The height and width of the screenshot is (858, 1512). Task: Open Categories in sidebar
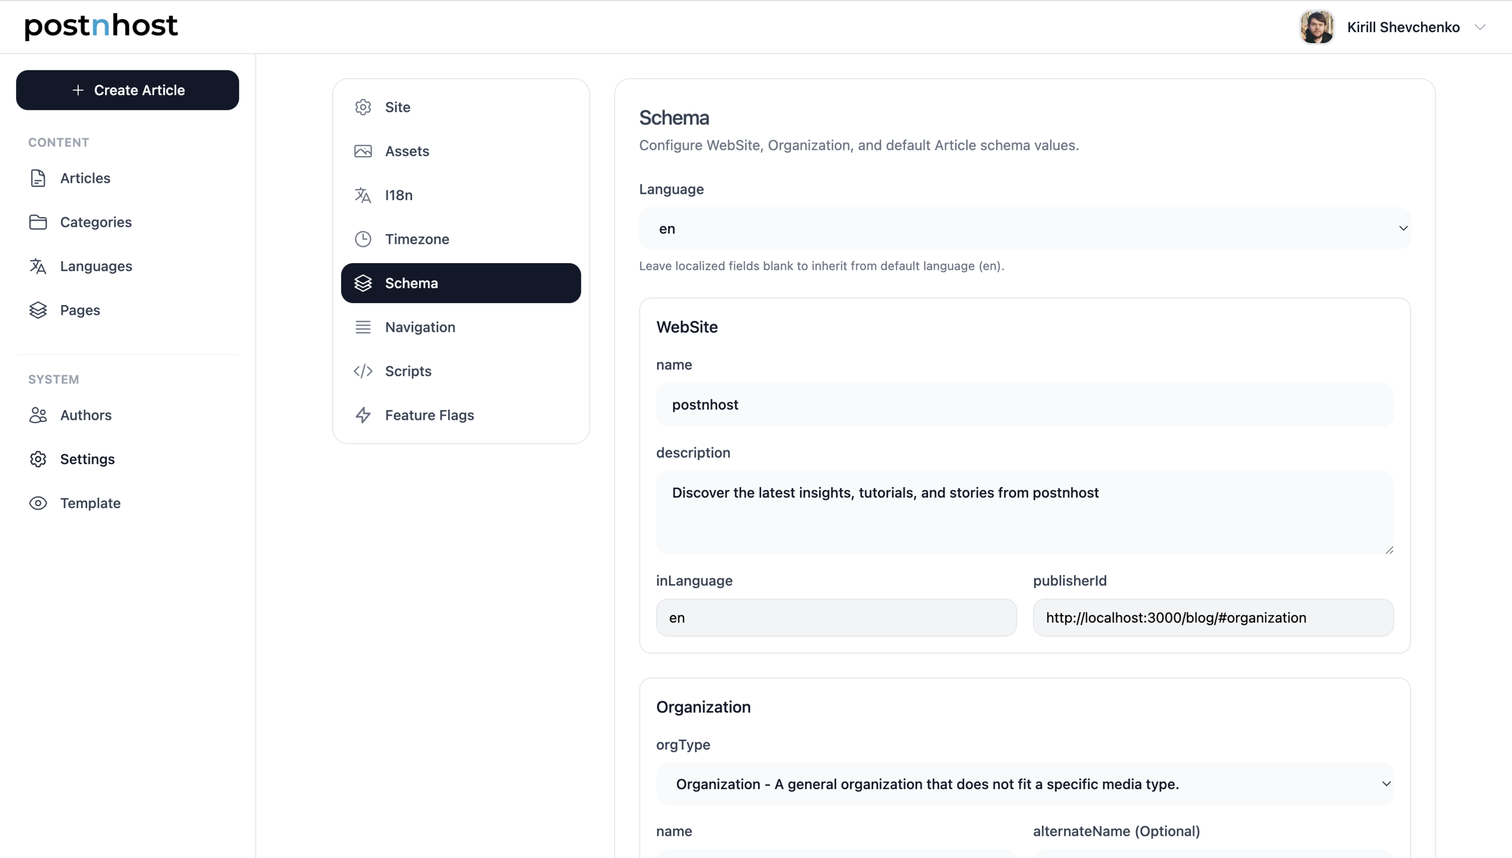point(128,222)
